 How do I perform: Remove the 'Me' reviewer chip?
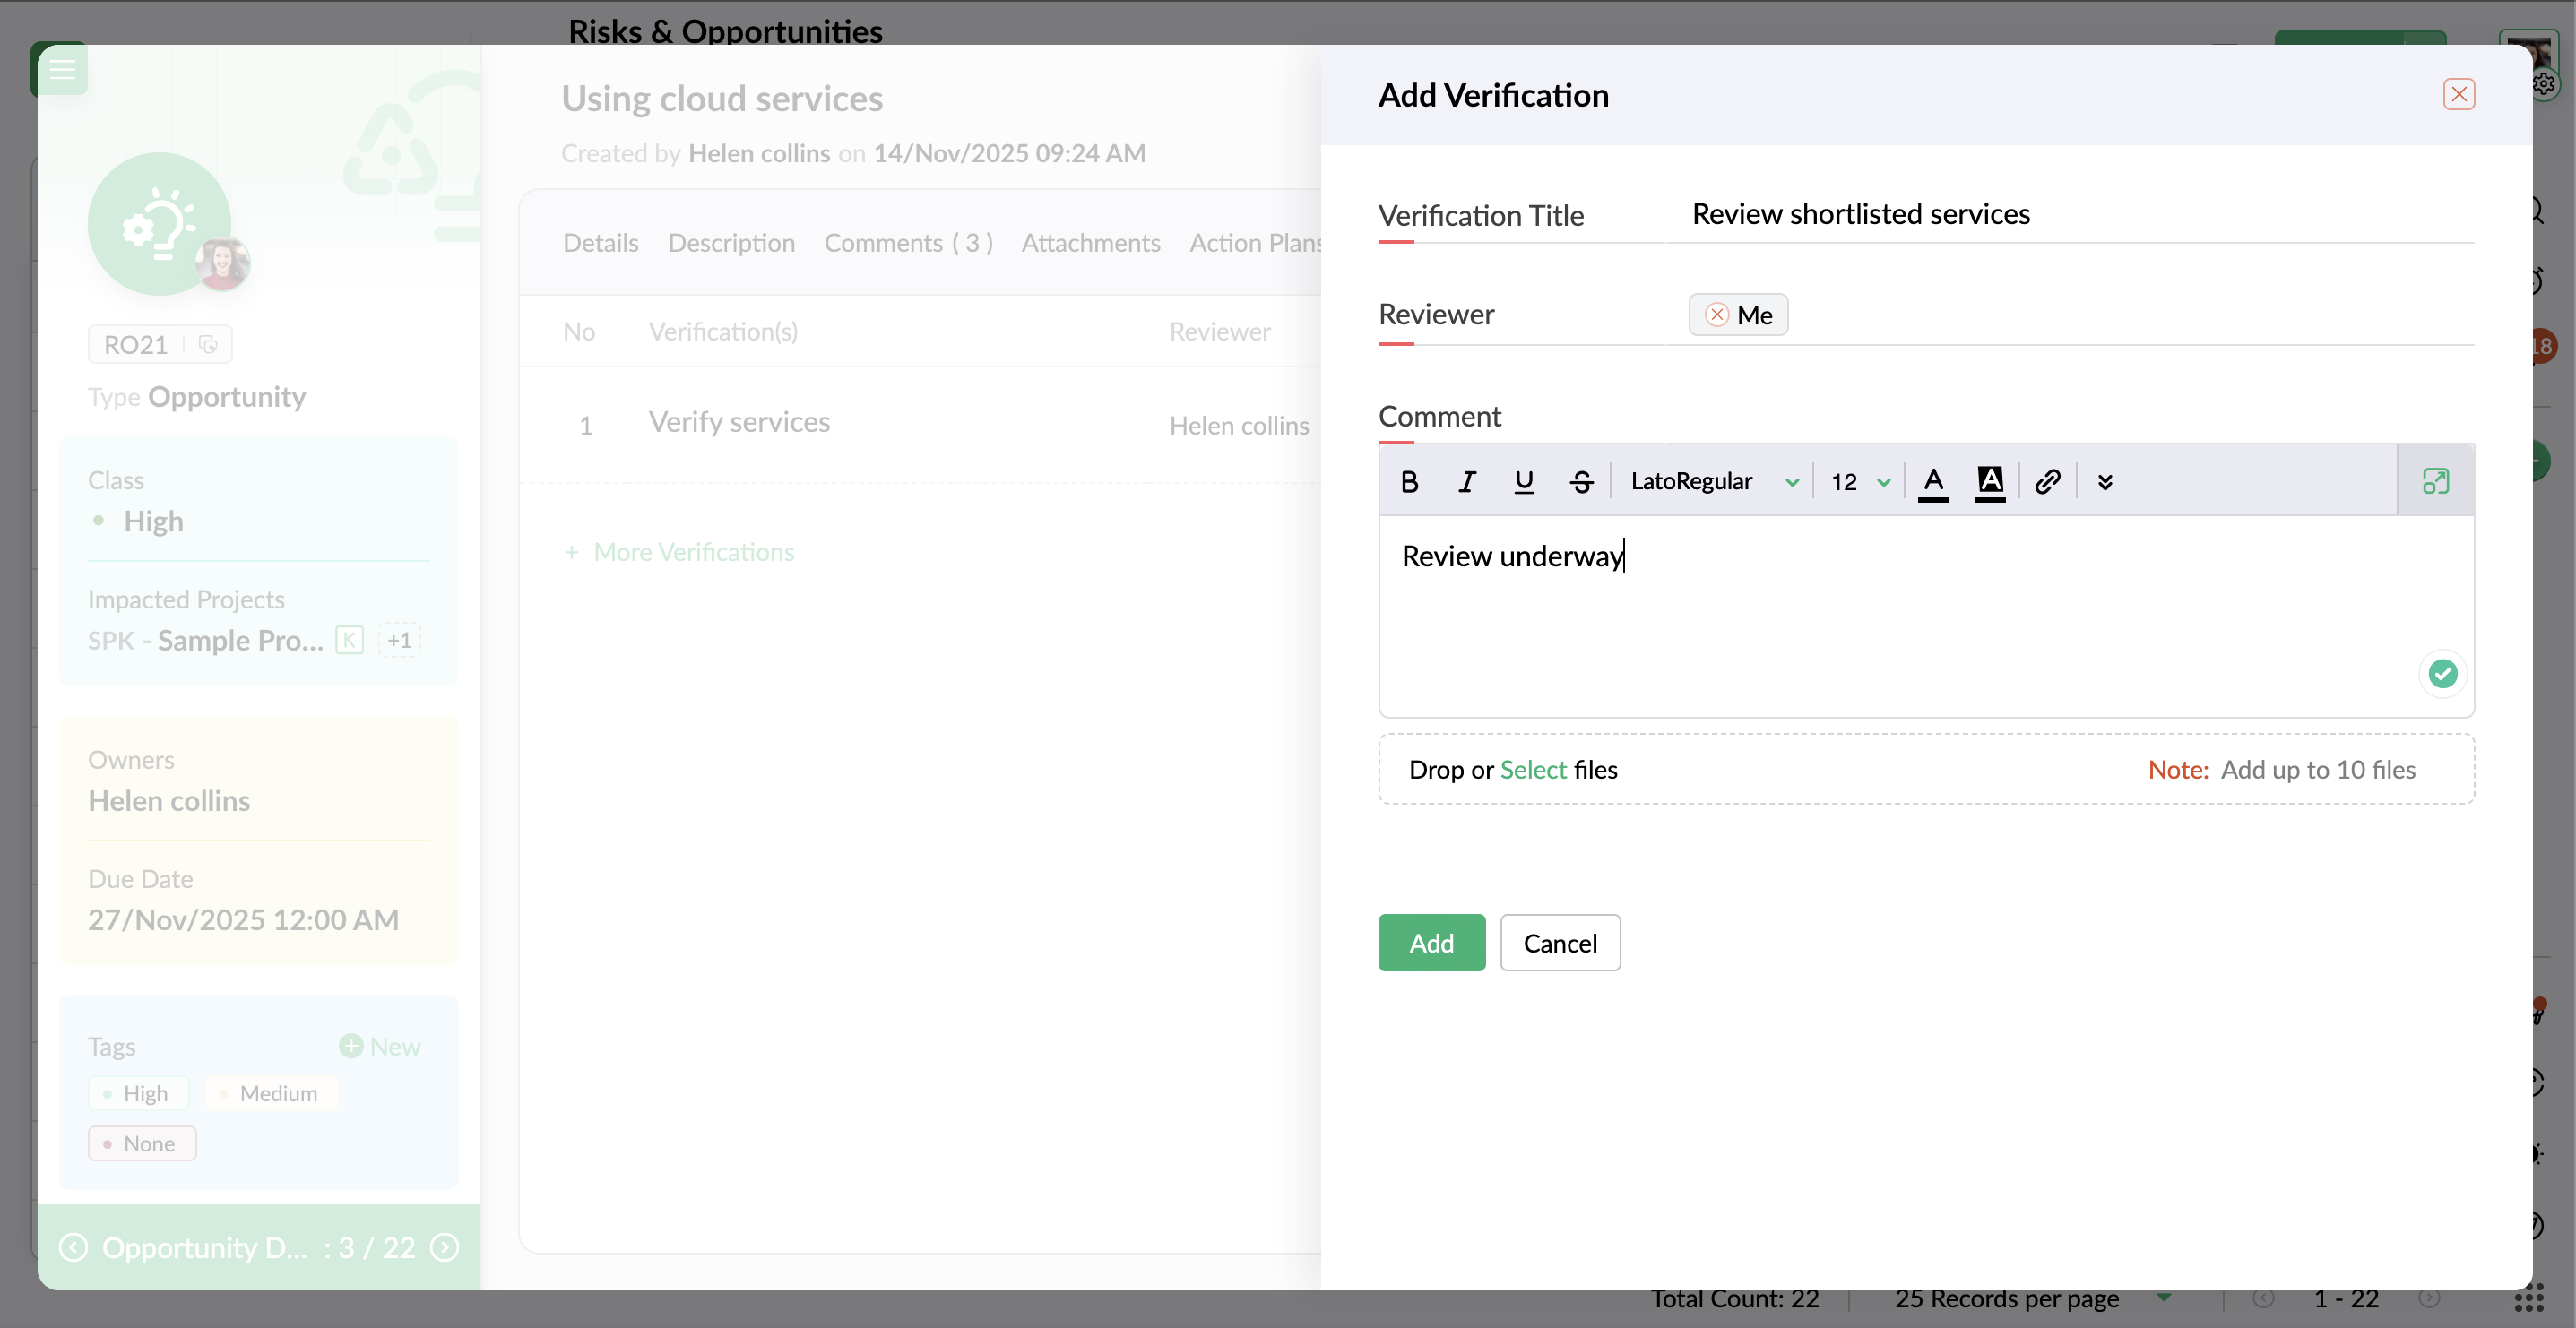1716,315
